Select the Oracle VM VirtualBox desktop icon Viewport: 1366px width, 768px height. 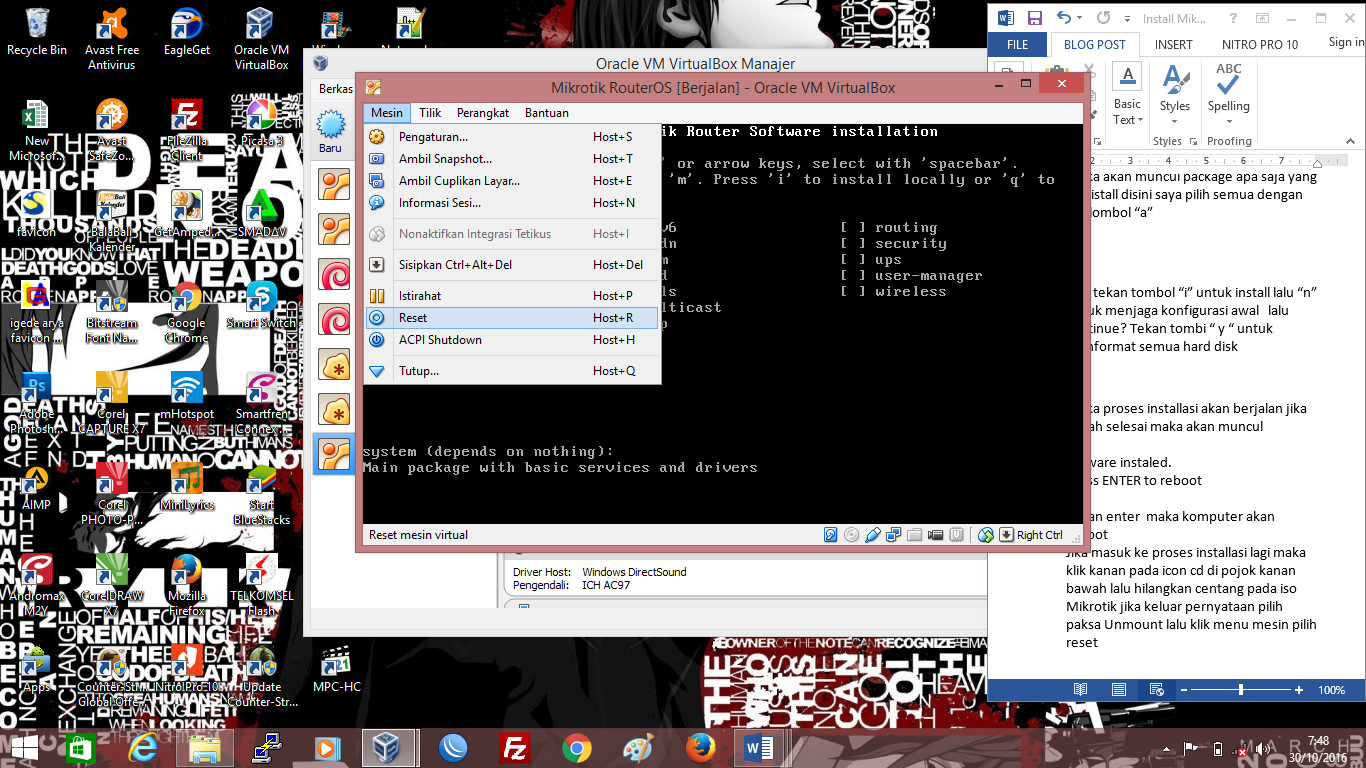(x=262, y=40)
